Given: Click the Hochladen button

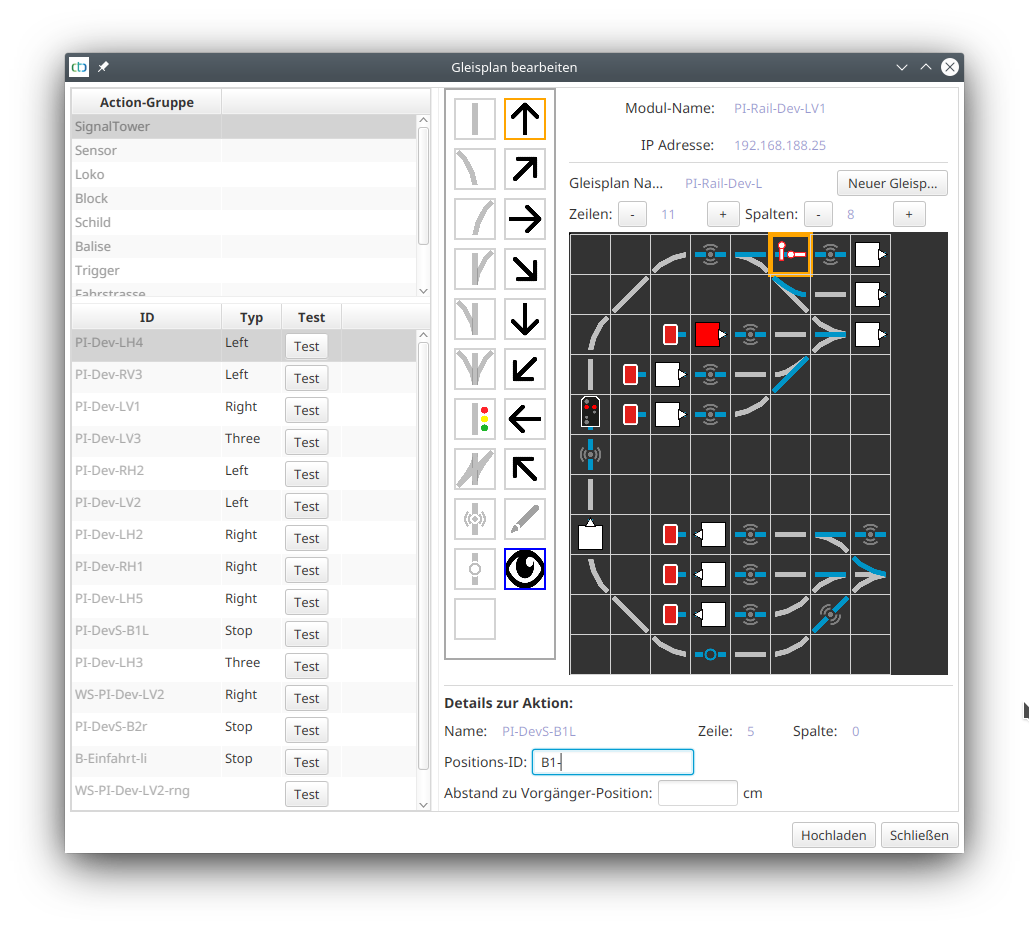Looking at the screenshot, I should tap(833, 835).
